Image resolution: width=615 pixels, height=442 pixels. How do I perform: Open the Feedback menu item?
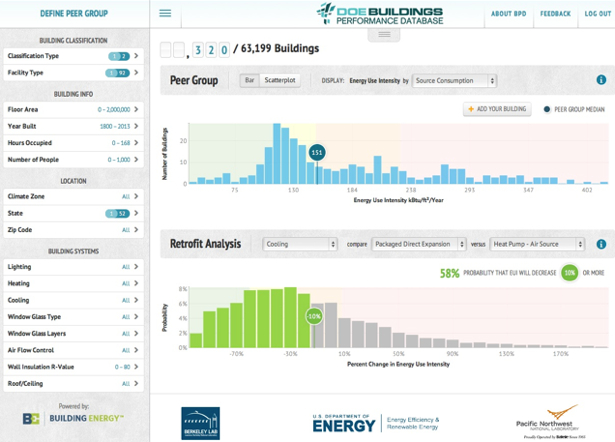555,14
